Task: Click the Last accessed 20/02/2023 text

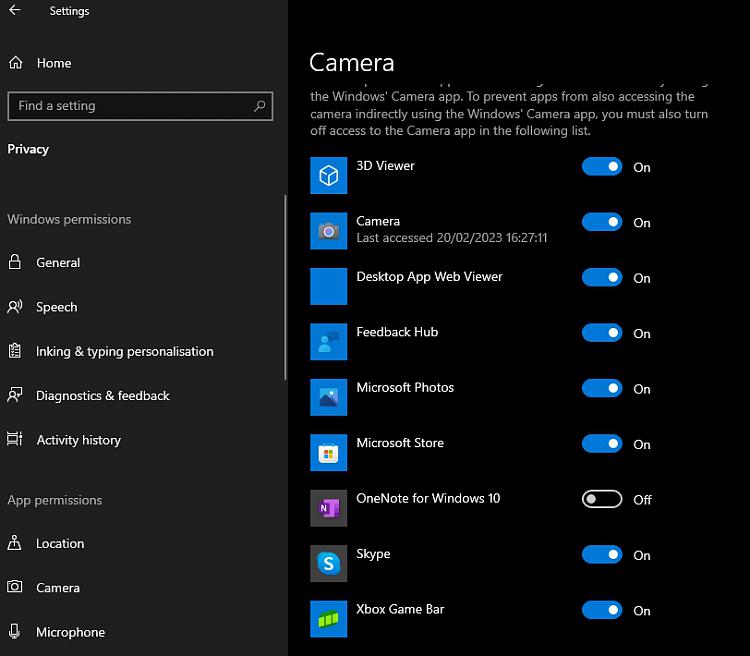Action: (x=452, y=238)
